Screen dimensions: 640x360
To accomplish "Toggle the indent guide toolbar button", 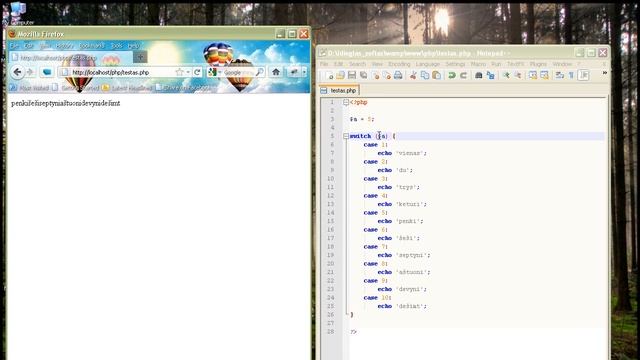I will click(x=584, y=75).
